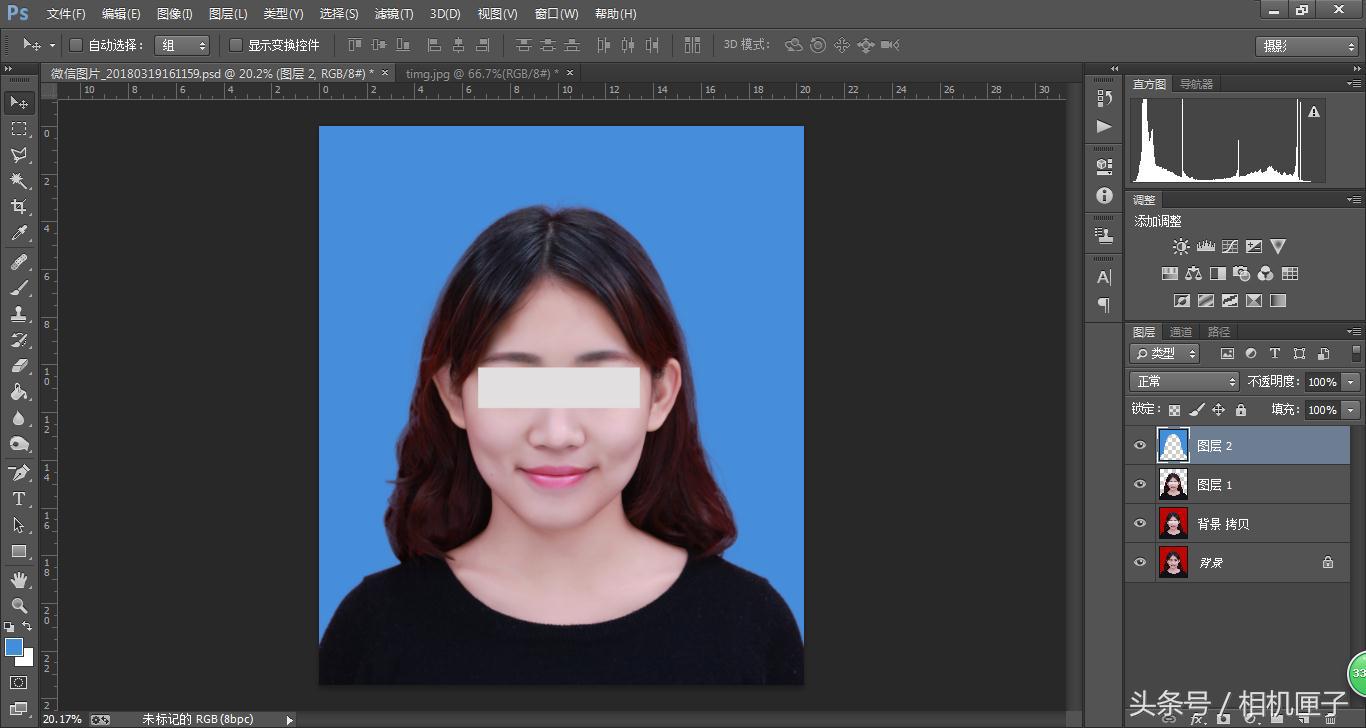1366x728 pixels.
Task: Select the Gradient tool
Action: (20, 393)
